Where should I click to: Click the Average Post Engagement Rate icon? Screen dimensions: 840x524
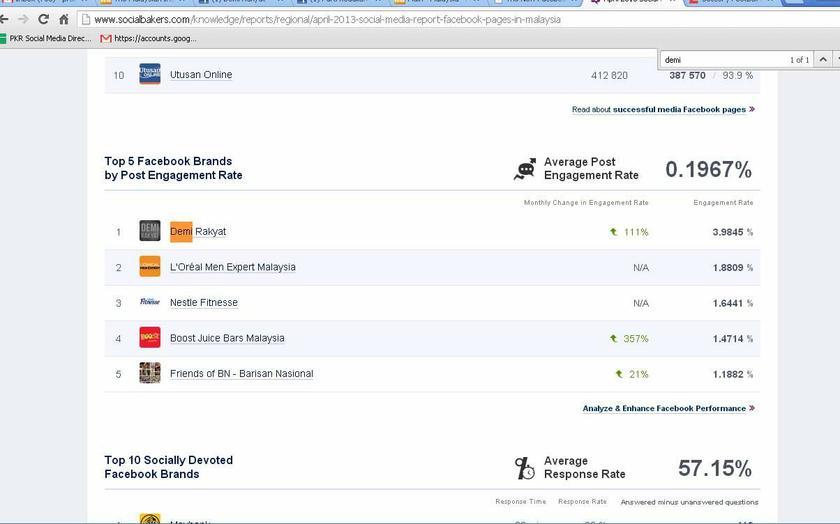pos(525,169)
